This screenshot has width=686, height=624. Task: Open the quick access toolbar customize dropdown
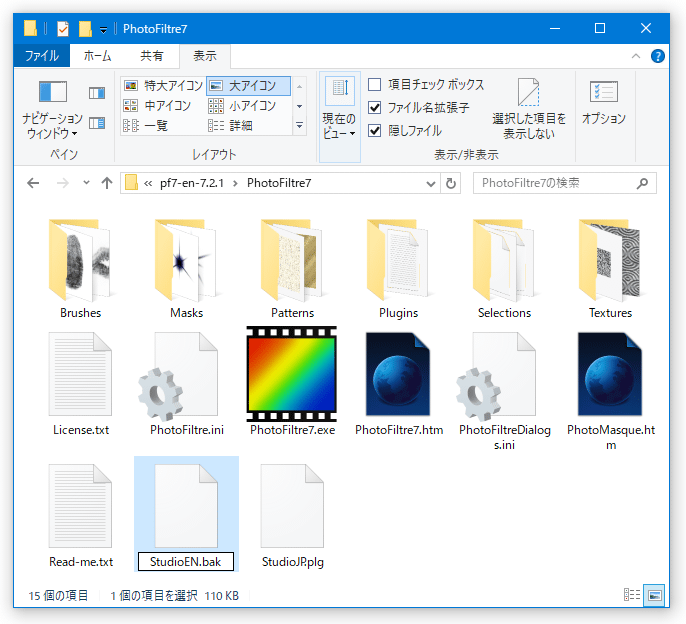pos(103,30)
